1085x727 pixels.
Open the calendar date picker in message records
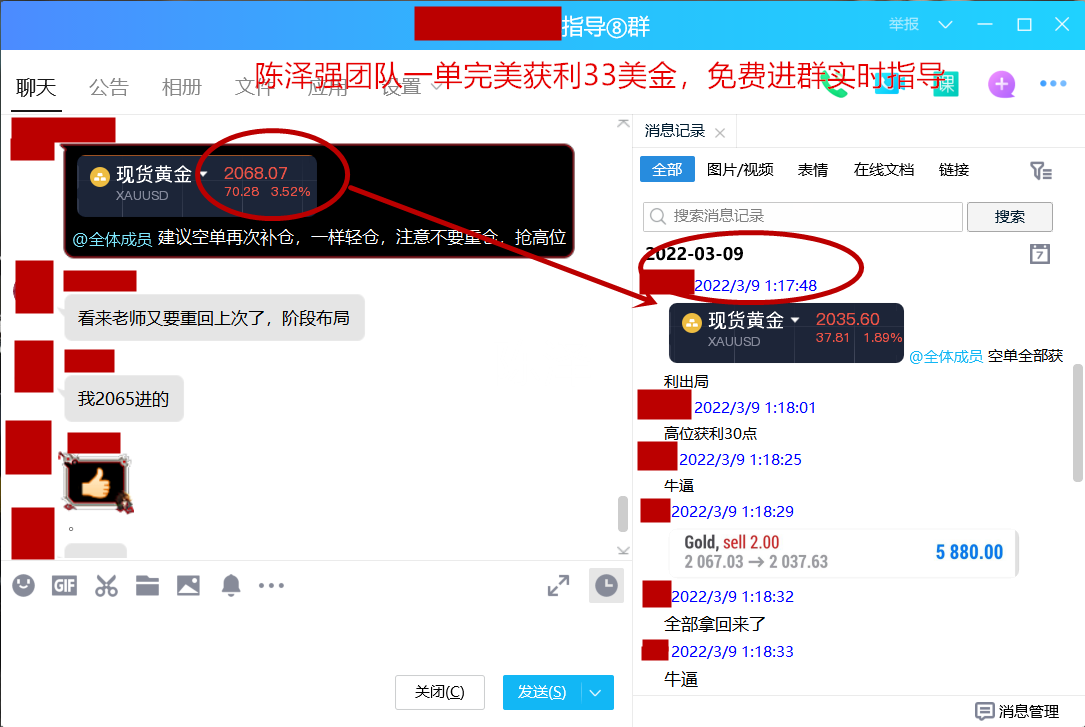(1040, 254)
